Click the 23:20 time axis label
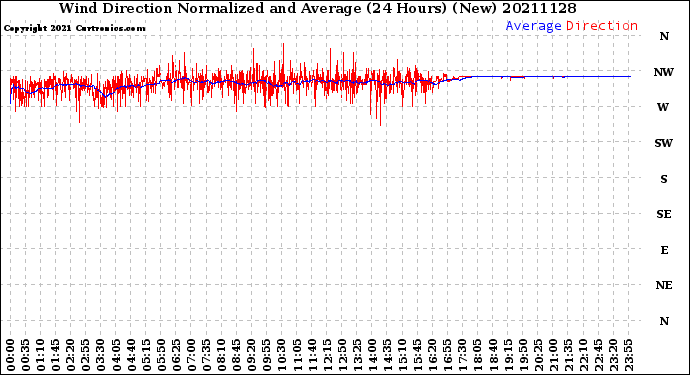 click(613, 356)
